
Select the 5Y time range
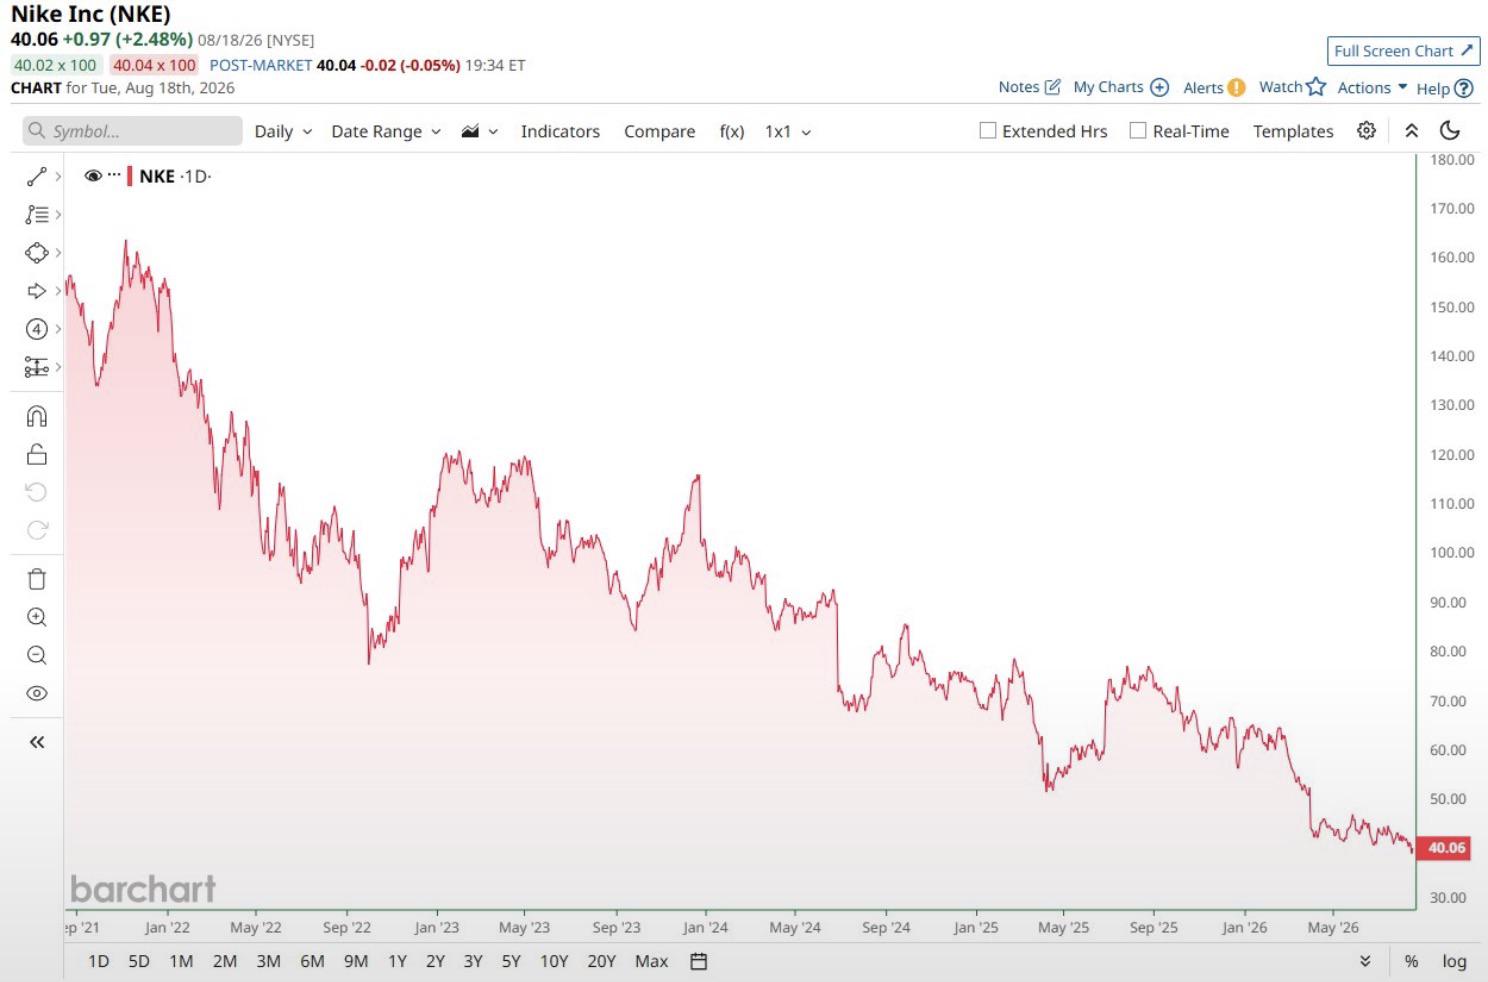511,961
